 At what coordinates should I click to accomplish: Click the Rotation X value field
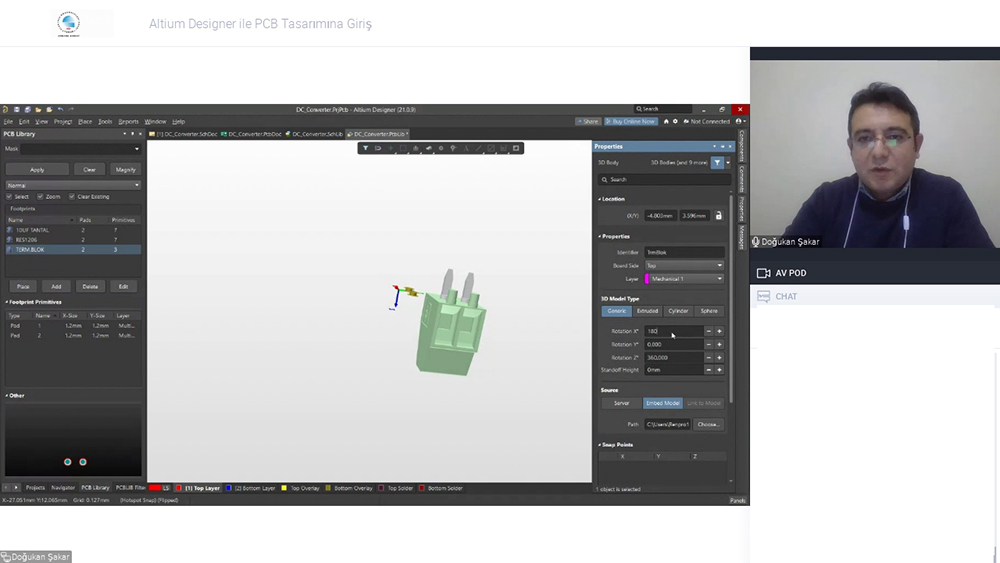673,331
